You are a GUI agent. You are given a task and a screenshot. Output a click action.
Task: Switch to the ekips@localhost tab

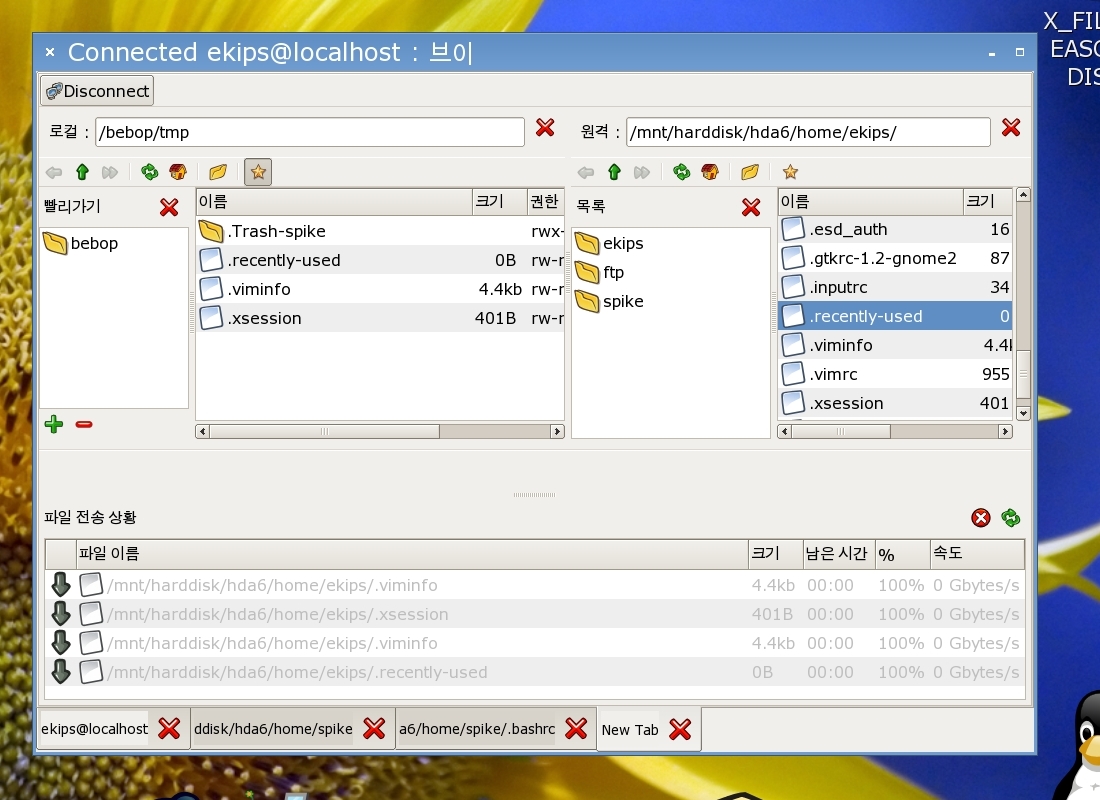click(93, 729)
